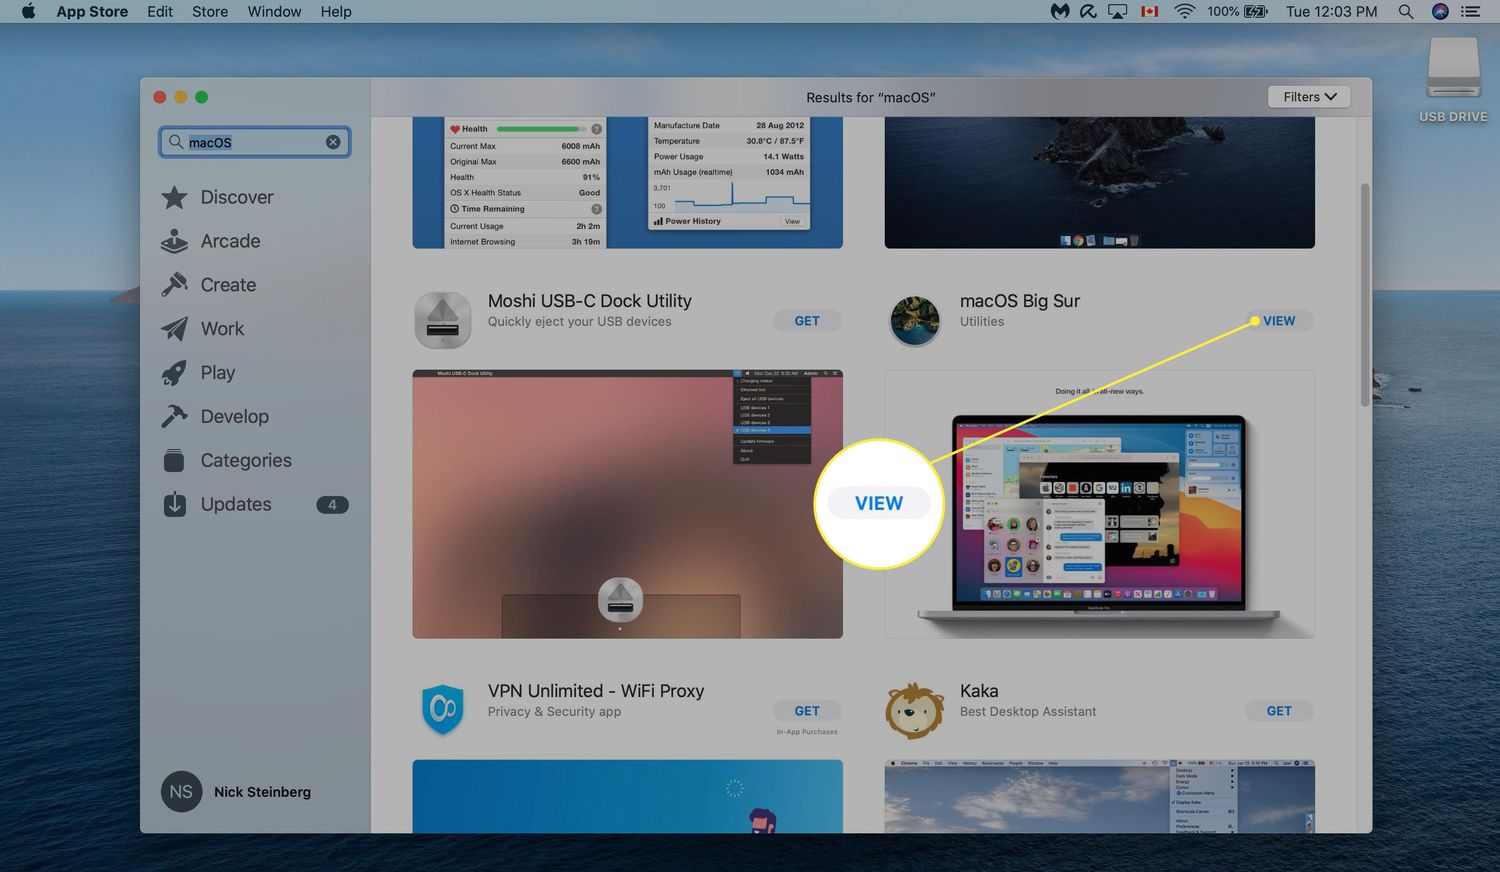Viewport: 1500px width, 872px height.
Task: Open the Work paper plane icon
Action: click(175, 329)
